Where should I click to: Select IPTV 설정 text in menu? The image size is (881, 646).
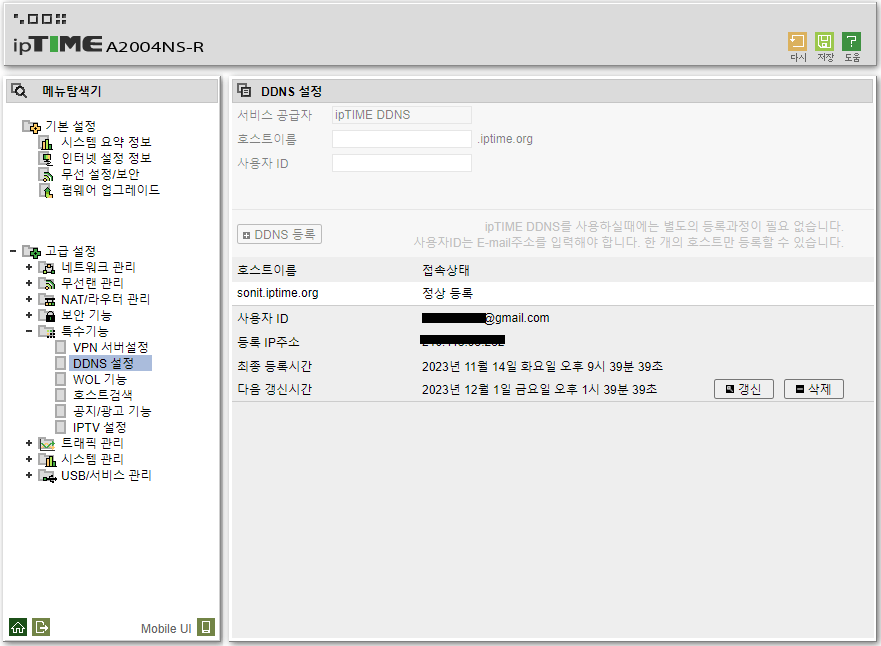tap(99, 427)
